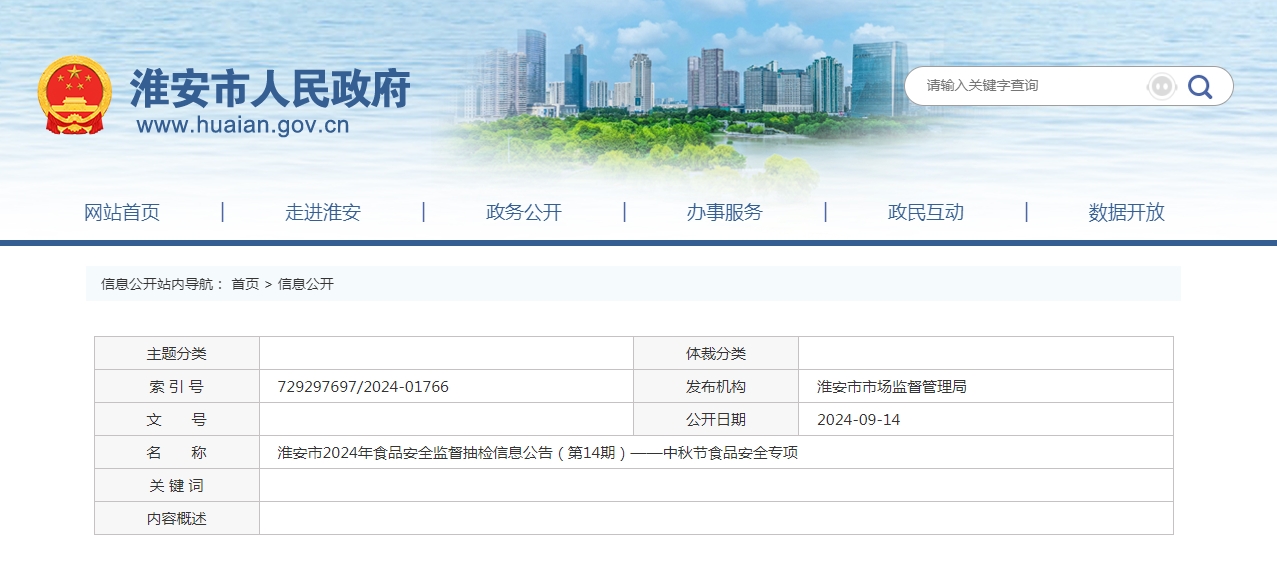Click the 文号 label cell
1277x565 pixels.
tap(177, 420)
